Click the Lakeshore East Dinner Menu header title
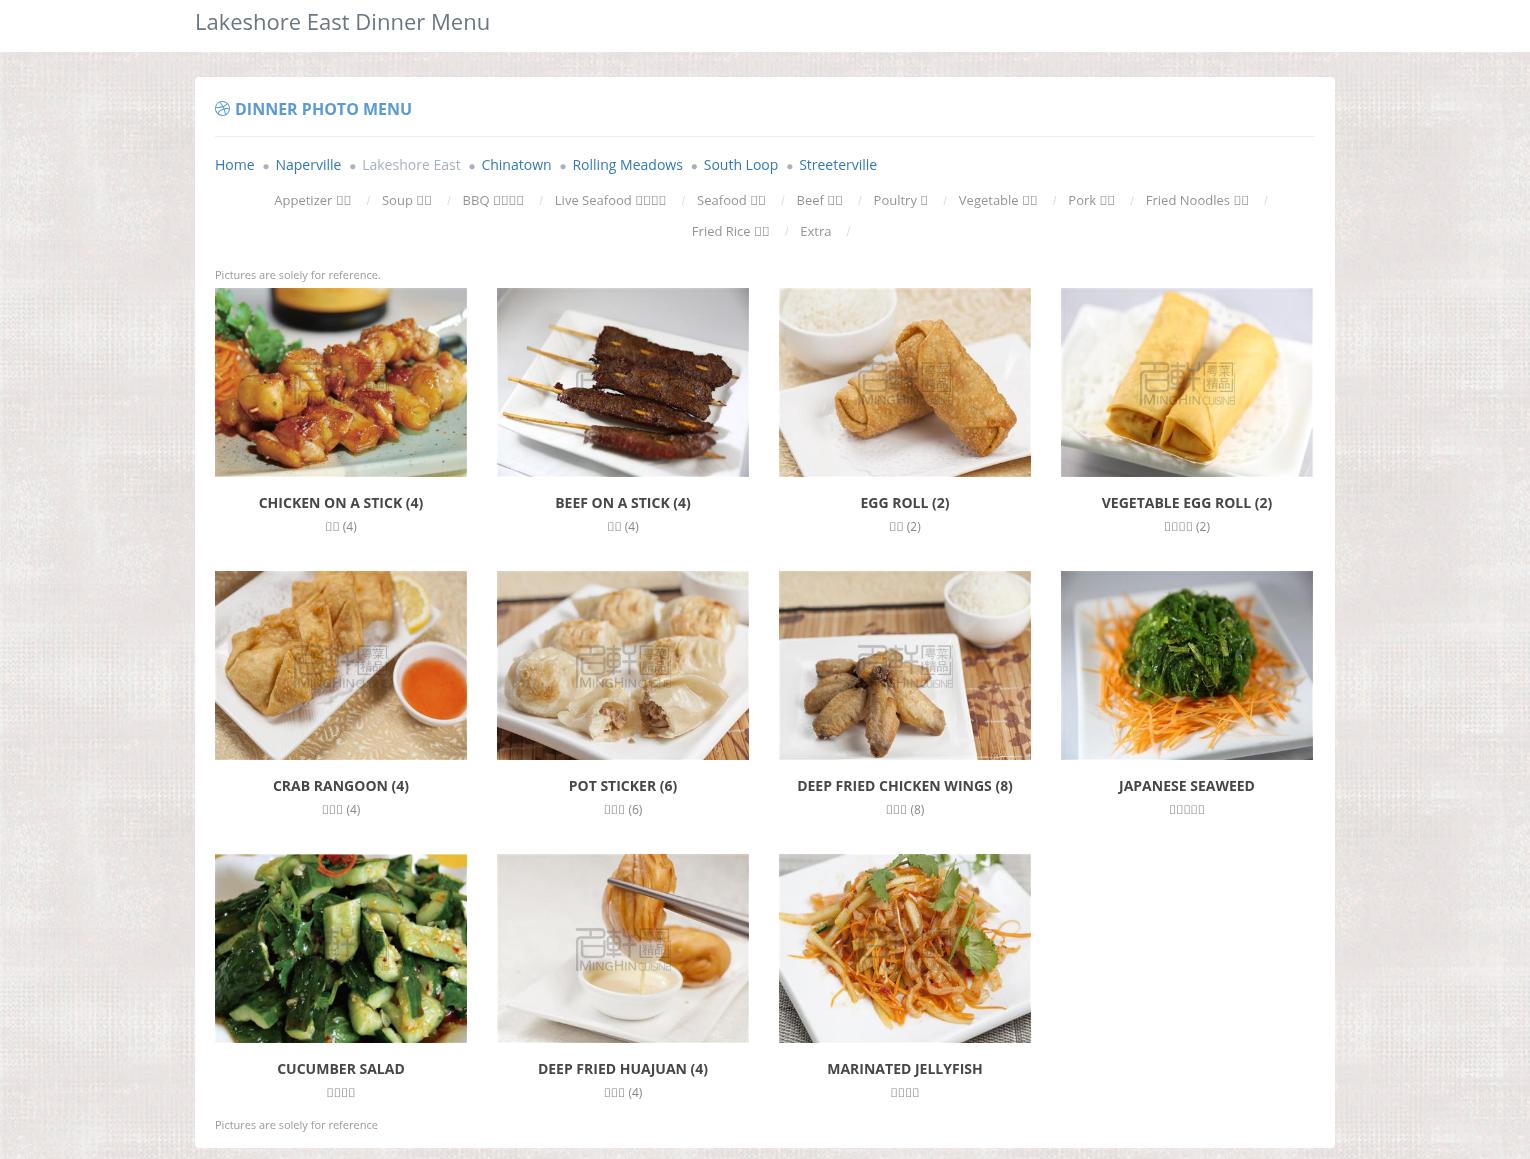The height and width of the screenshot is (1159, 1530). pos(342,22)
